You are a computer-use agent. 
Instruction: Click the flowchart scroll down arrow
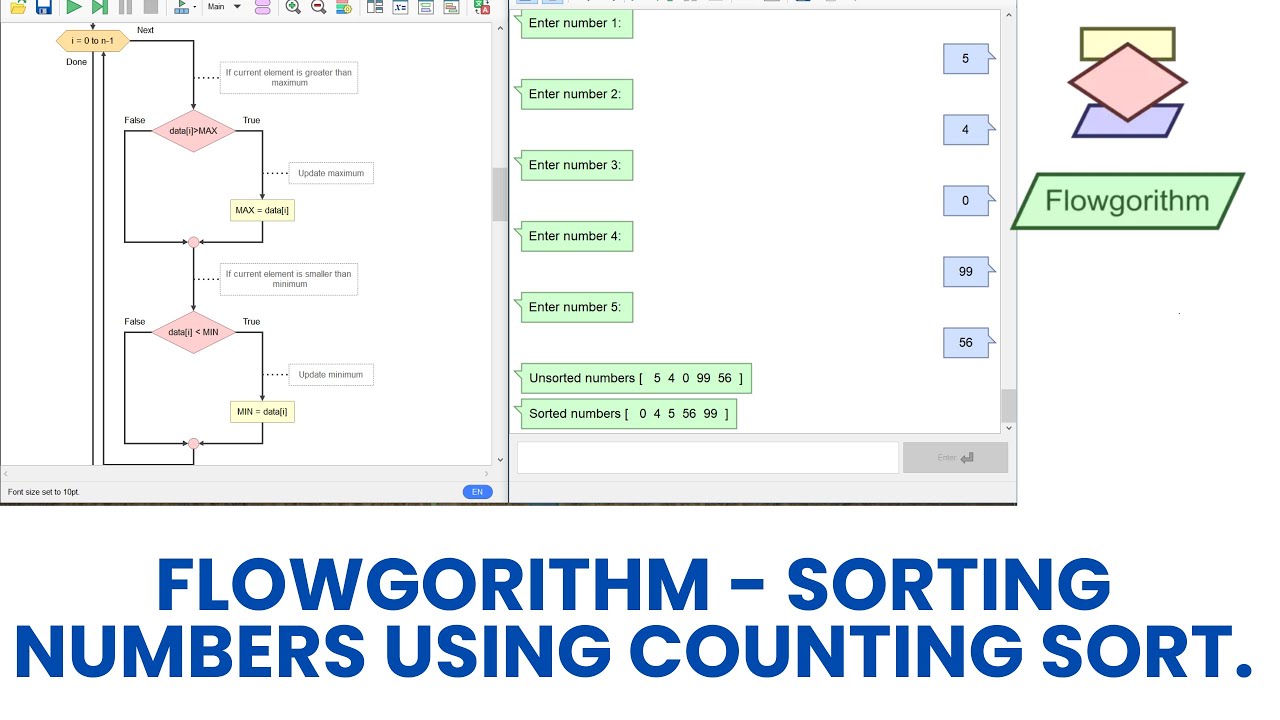(500, 461)
